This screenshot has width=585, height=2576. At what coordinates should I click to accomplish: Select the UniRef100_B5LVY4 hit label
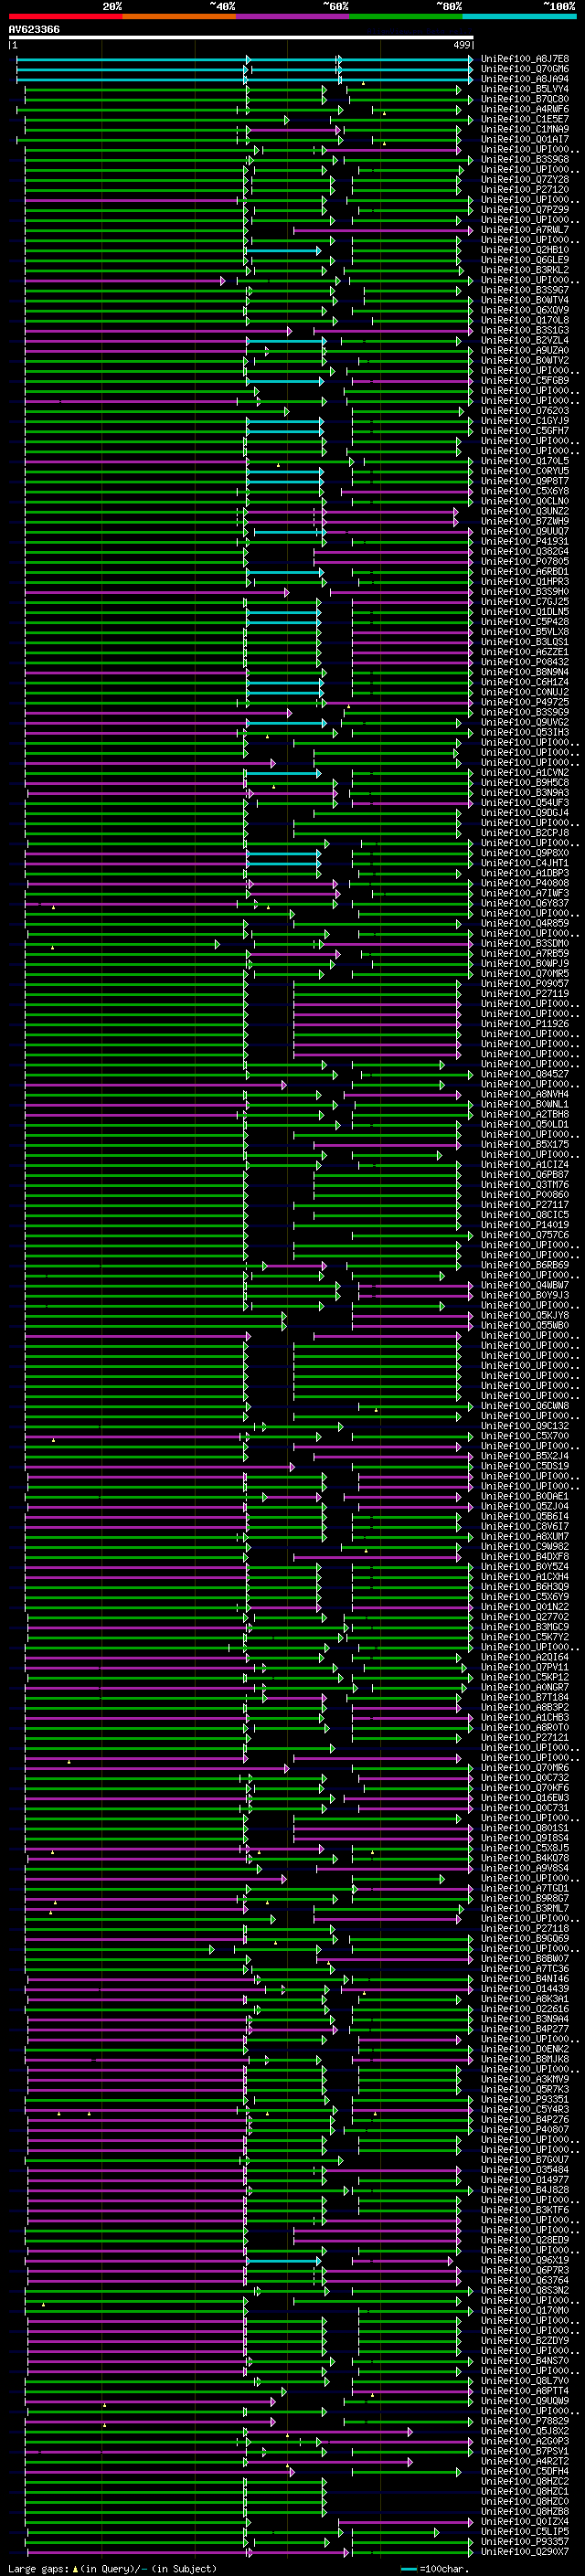coord(524,89)
